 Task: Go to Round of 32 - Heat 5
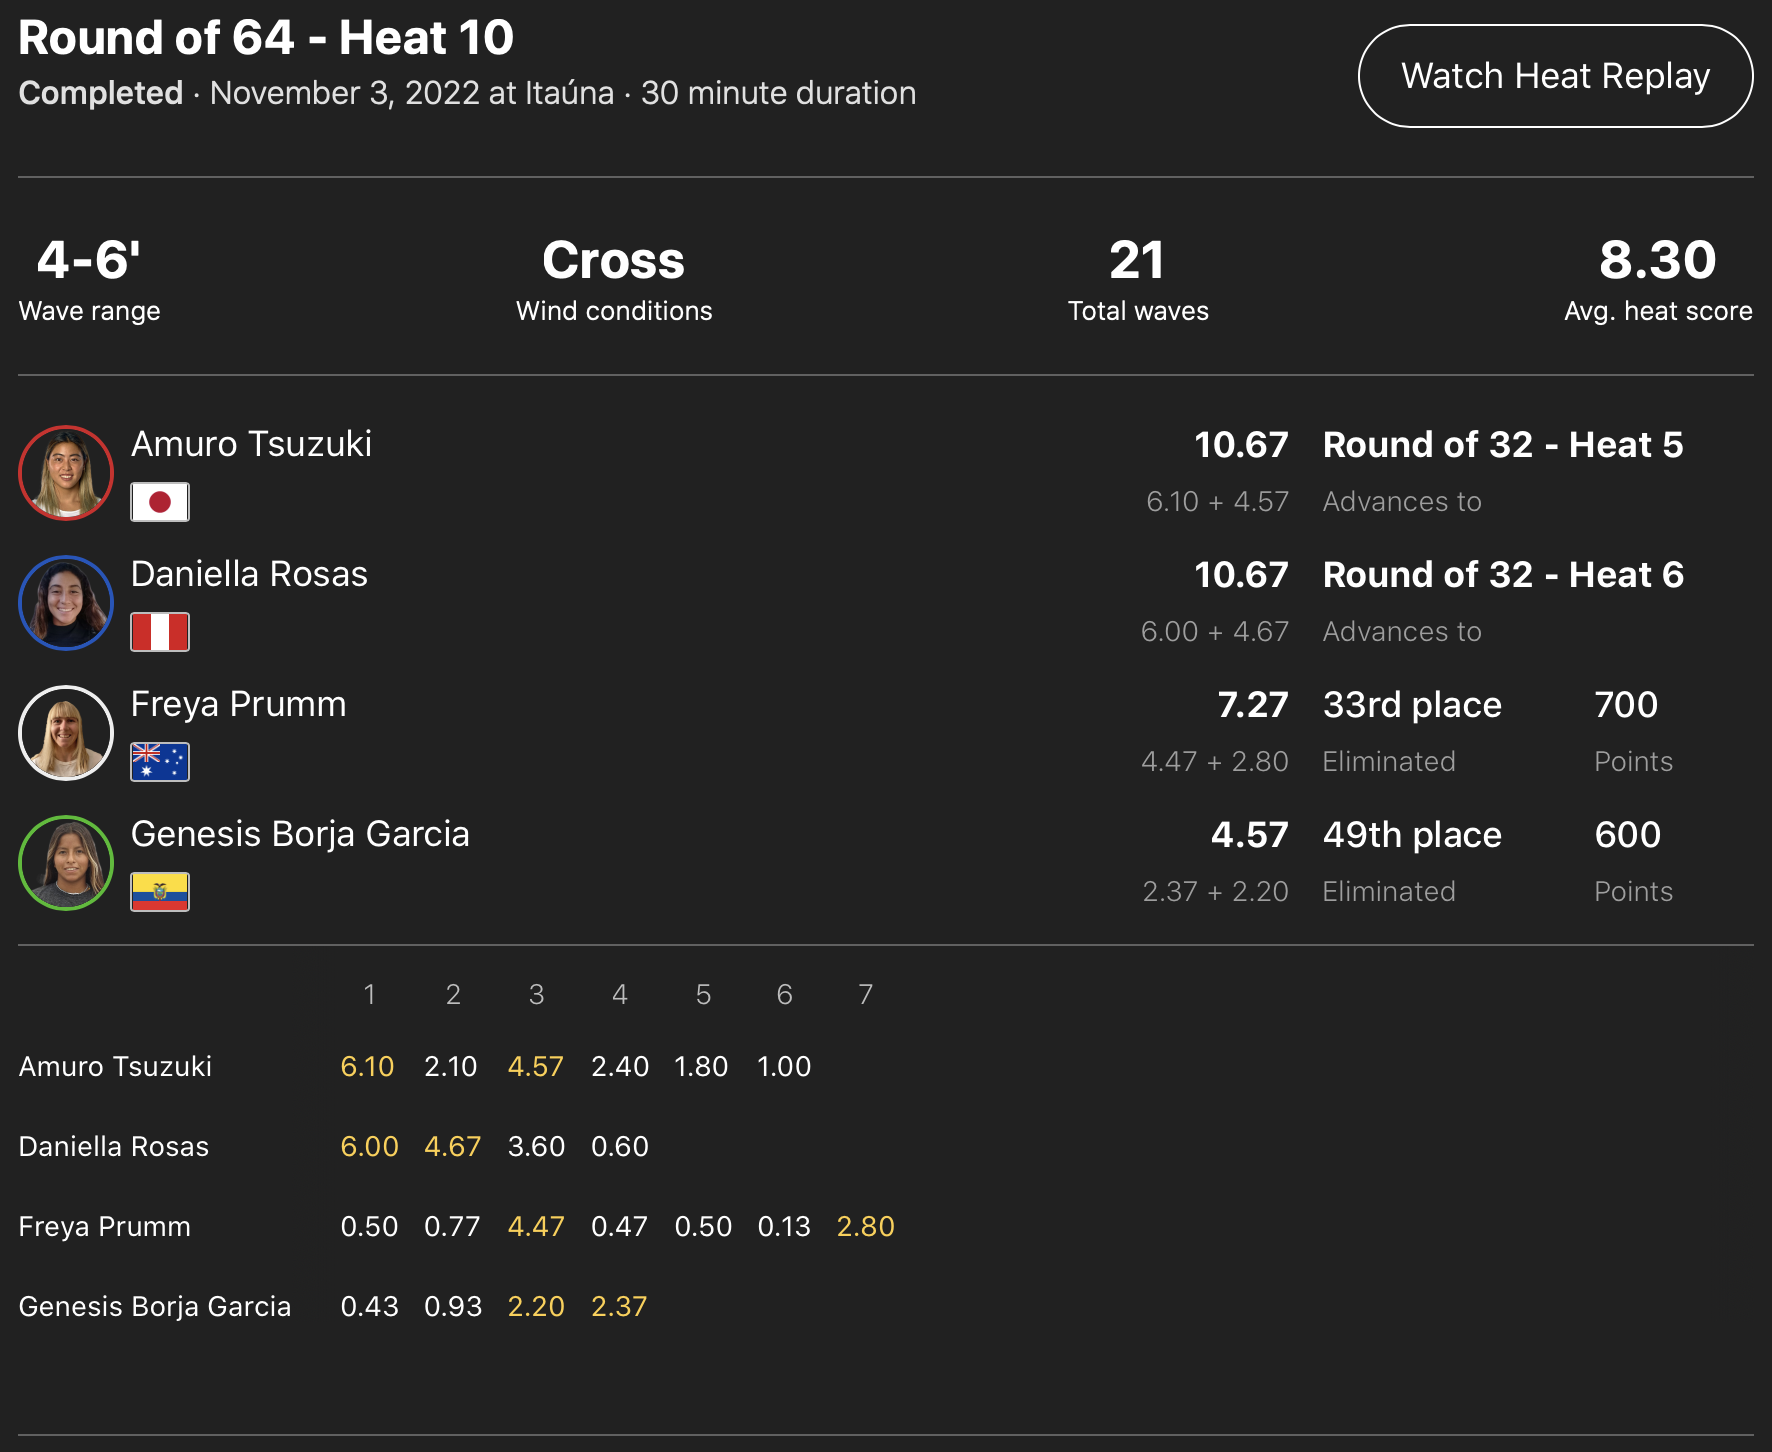[1502, 445]
